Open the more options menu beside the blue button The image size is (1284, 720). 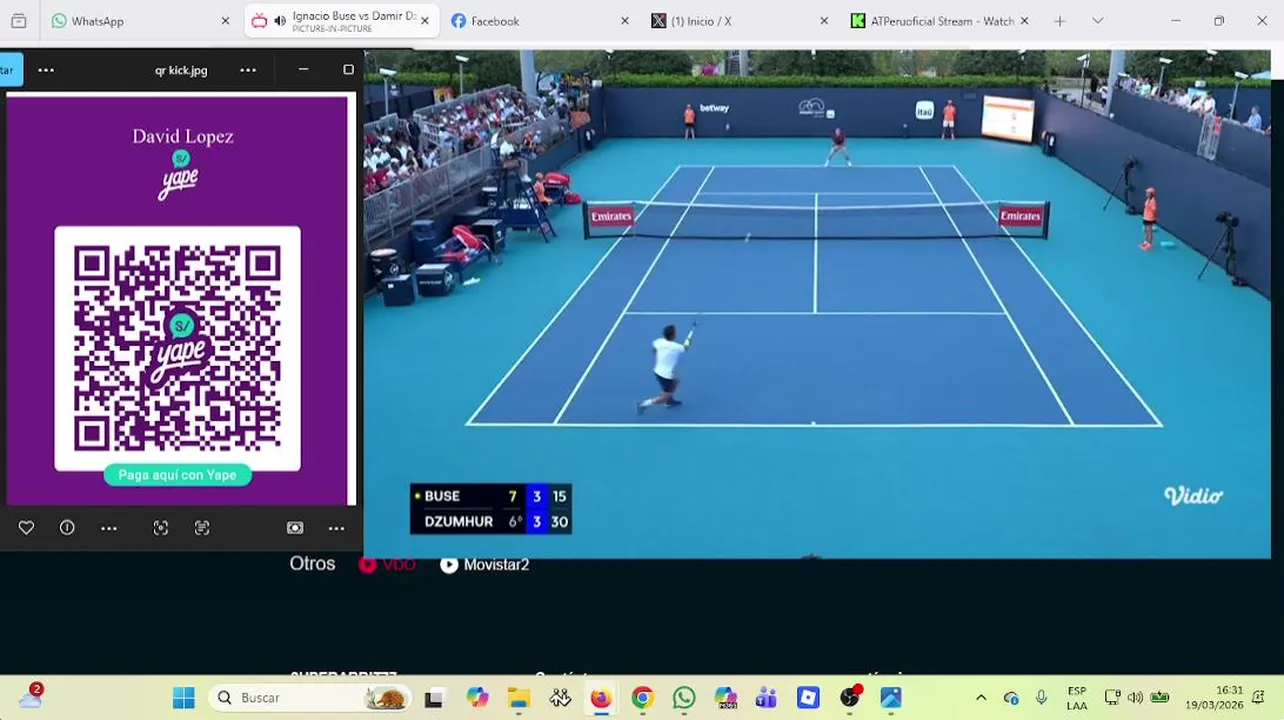46,70
